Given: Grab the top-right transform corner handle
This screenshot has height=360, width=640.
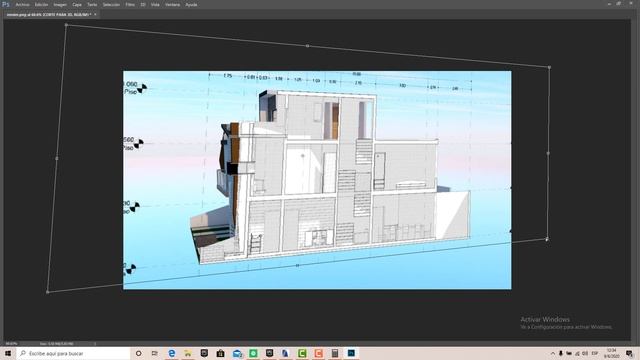Looking at the screenshot, I should 549,67.
